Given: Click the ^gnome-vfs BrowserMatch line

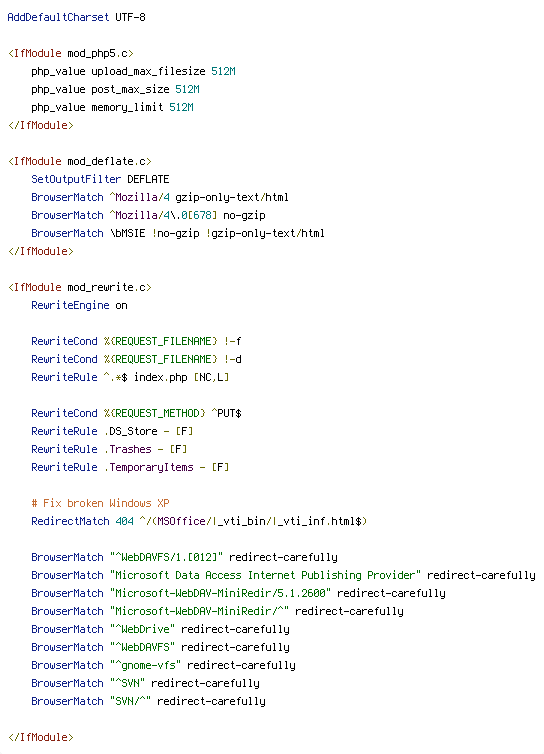Looking at the screenshot, I should [x=163, y=665].
